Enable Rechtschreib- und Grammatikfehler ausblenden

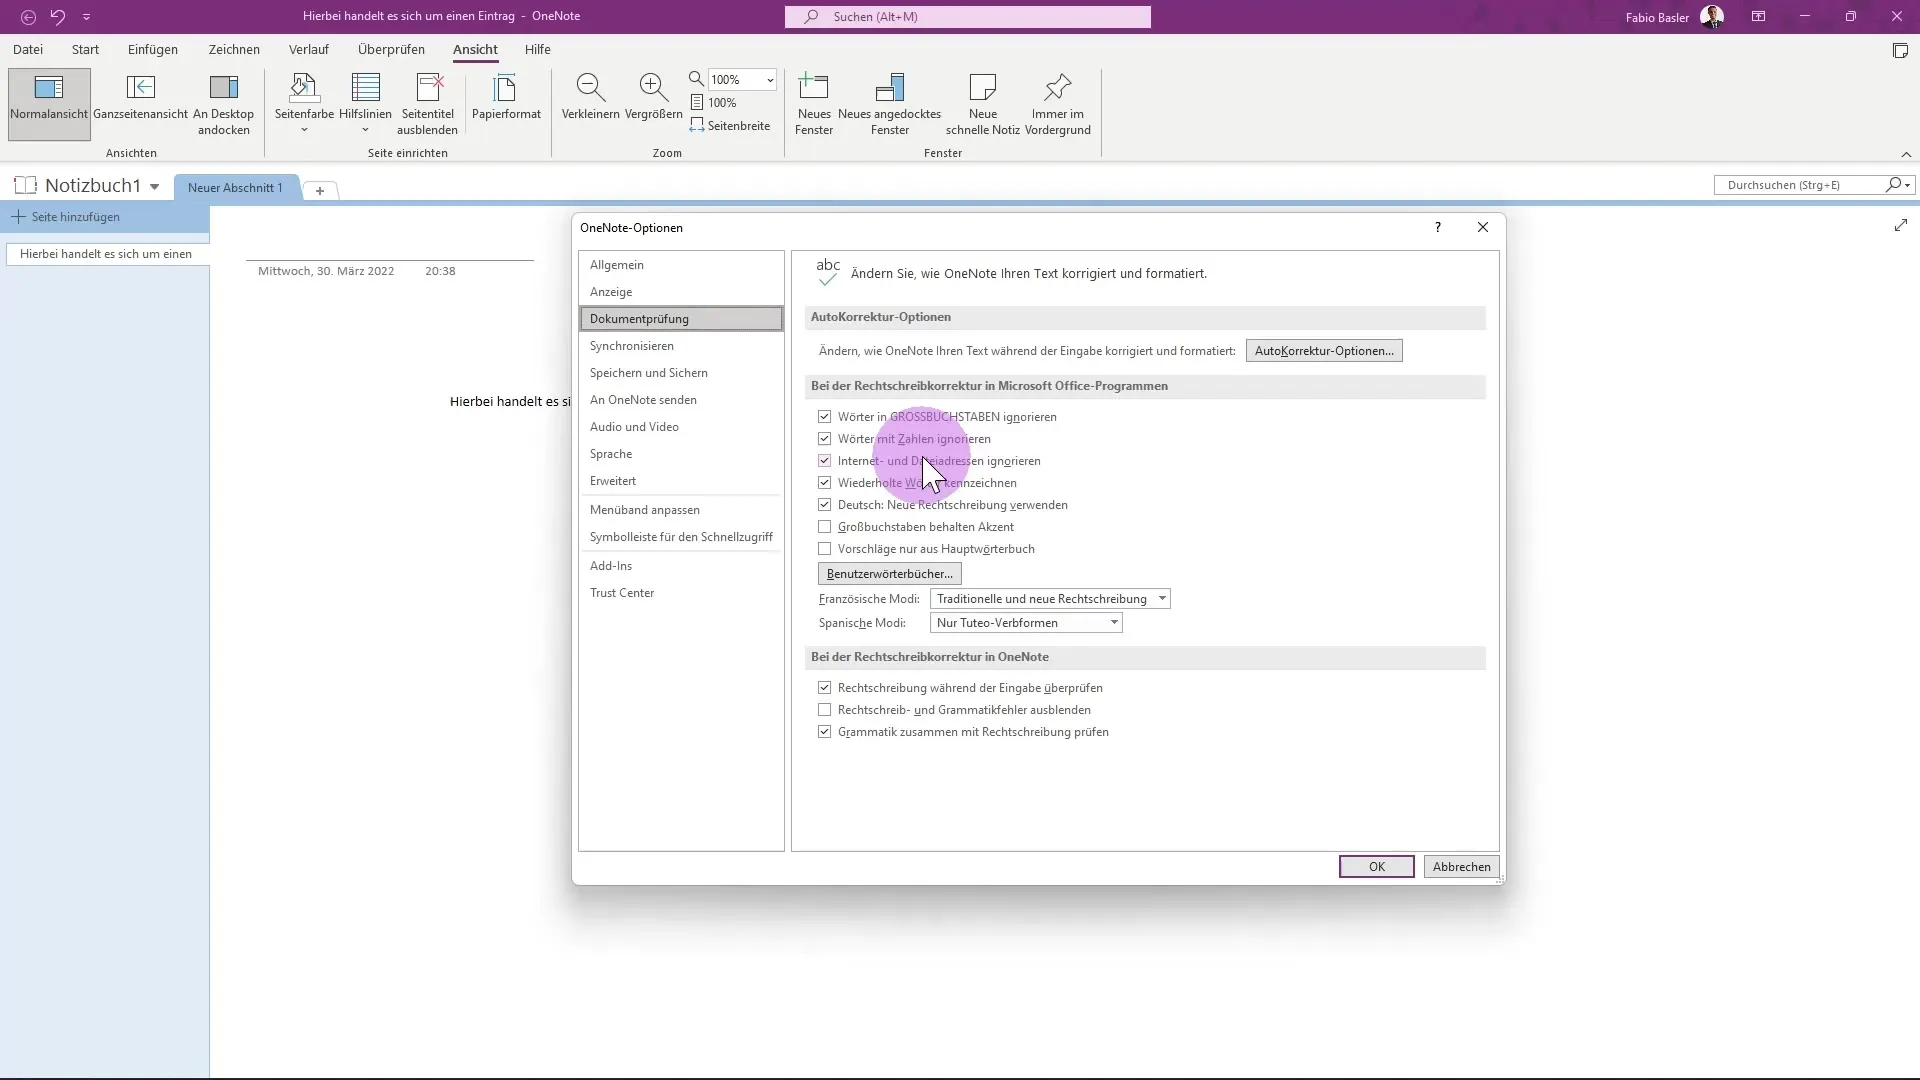click(824, 710)
